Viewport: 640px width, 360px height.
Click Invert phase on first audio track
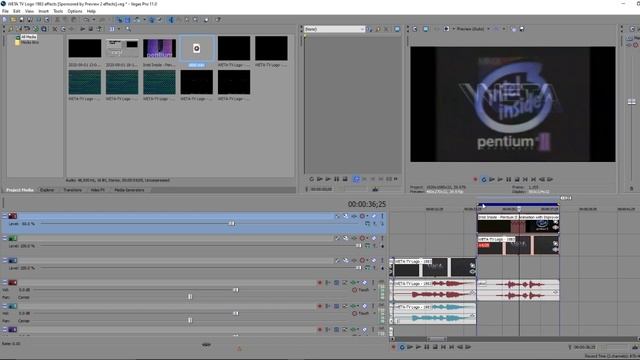coord(328,282)
